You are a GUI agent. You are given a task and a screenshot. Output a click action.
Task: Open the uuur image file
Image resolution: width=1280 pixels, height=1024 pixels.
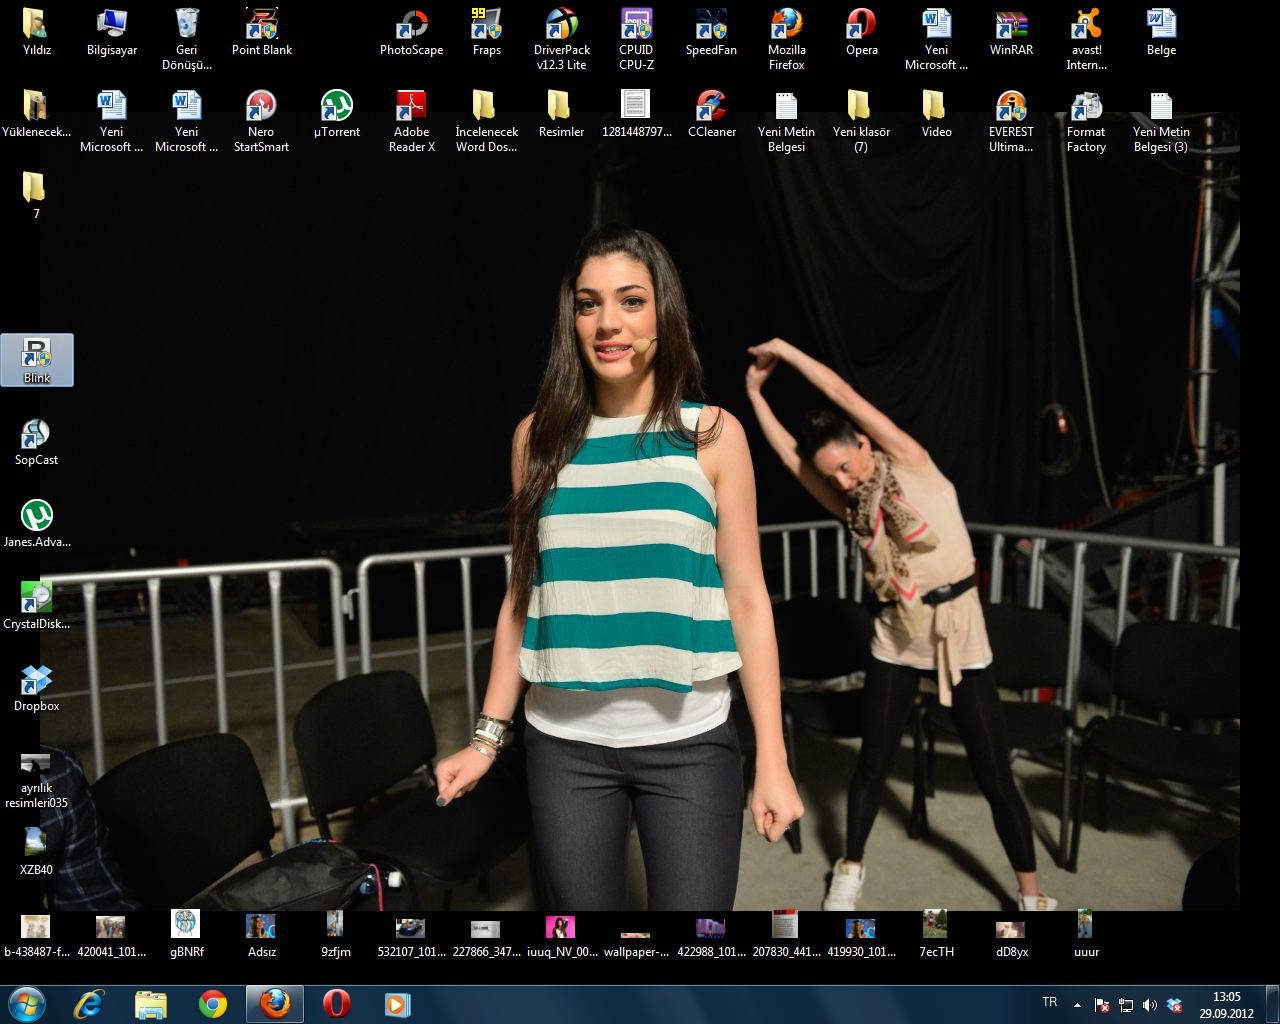pos(1086,933)
